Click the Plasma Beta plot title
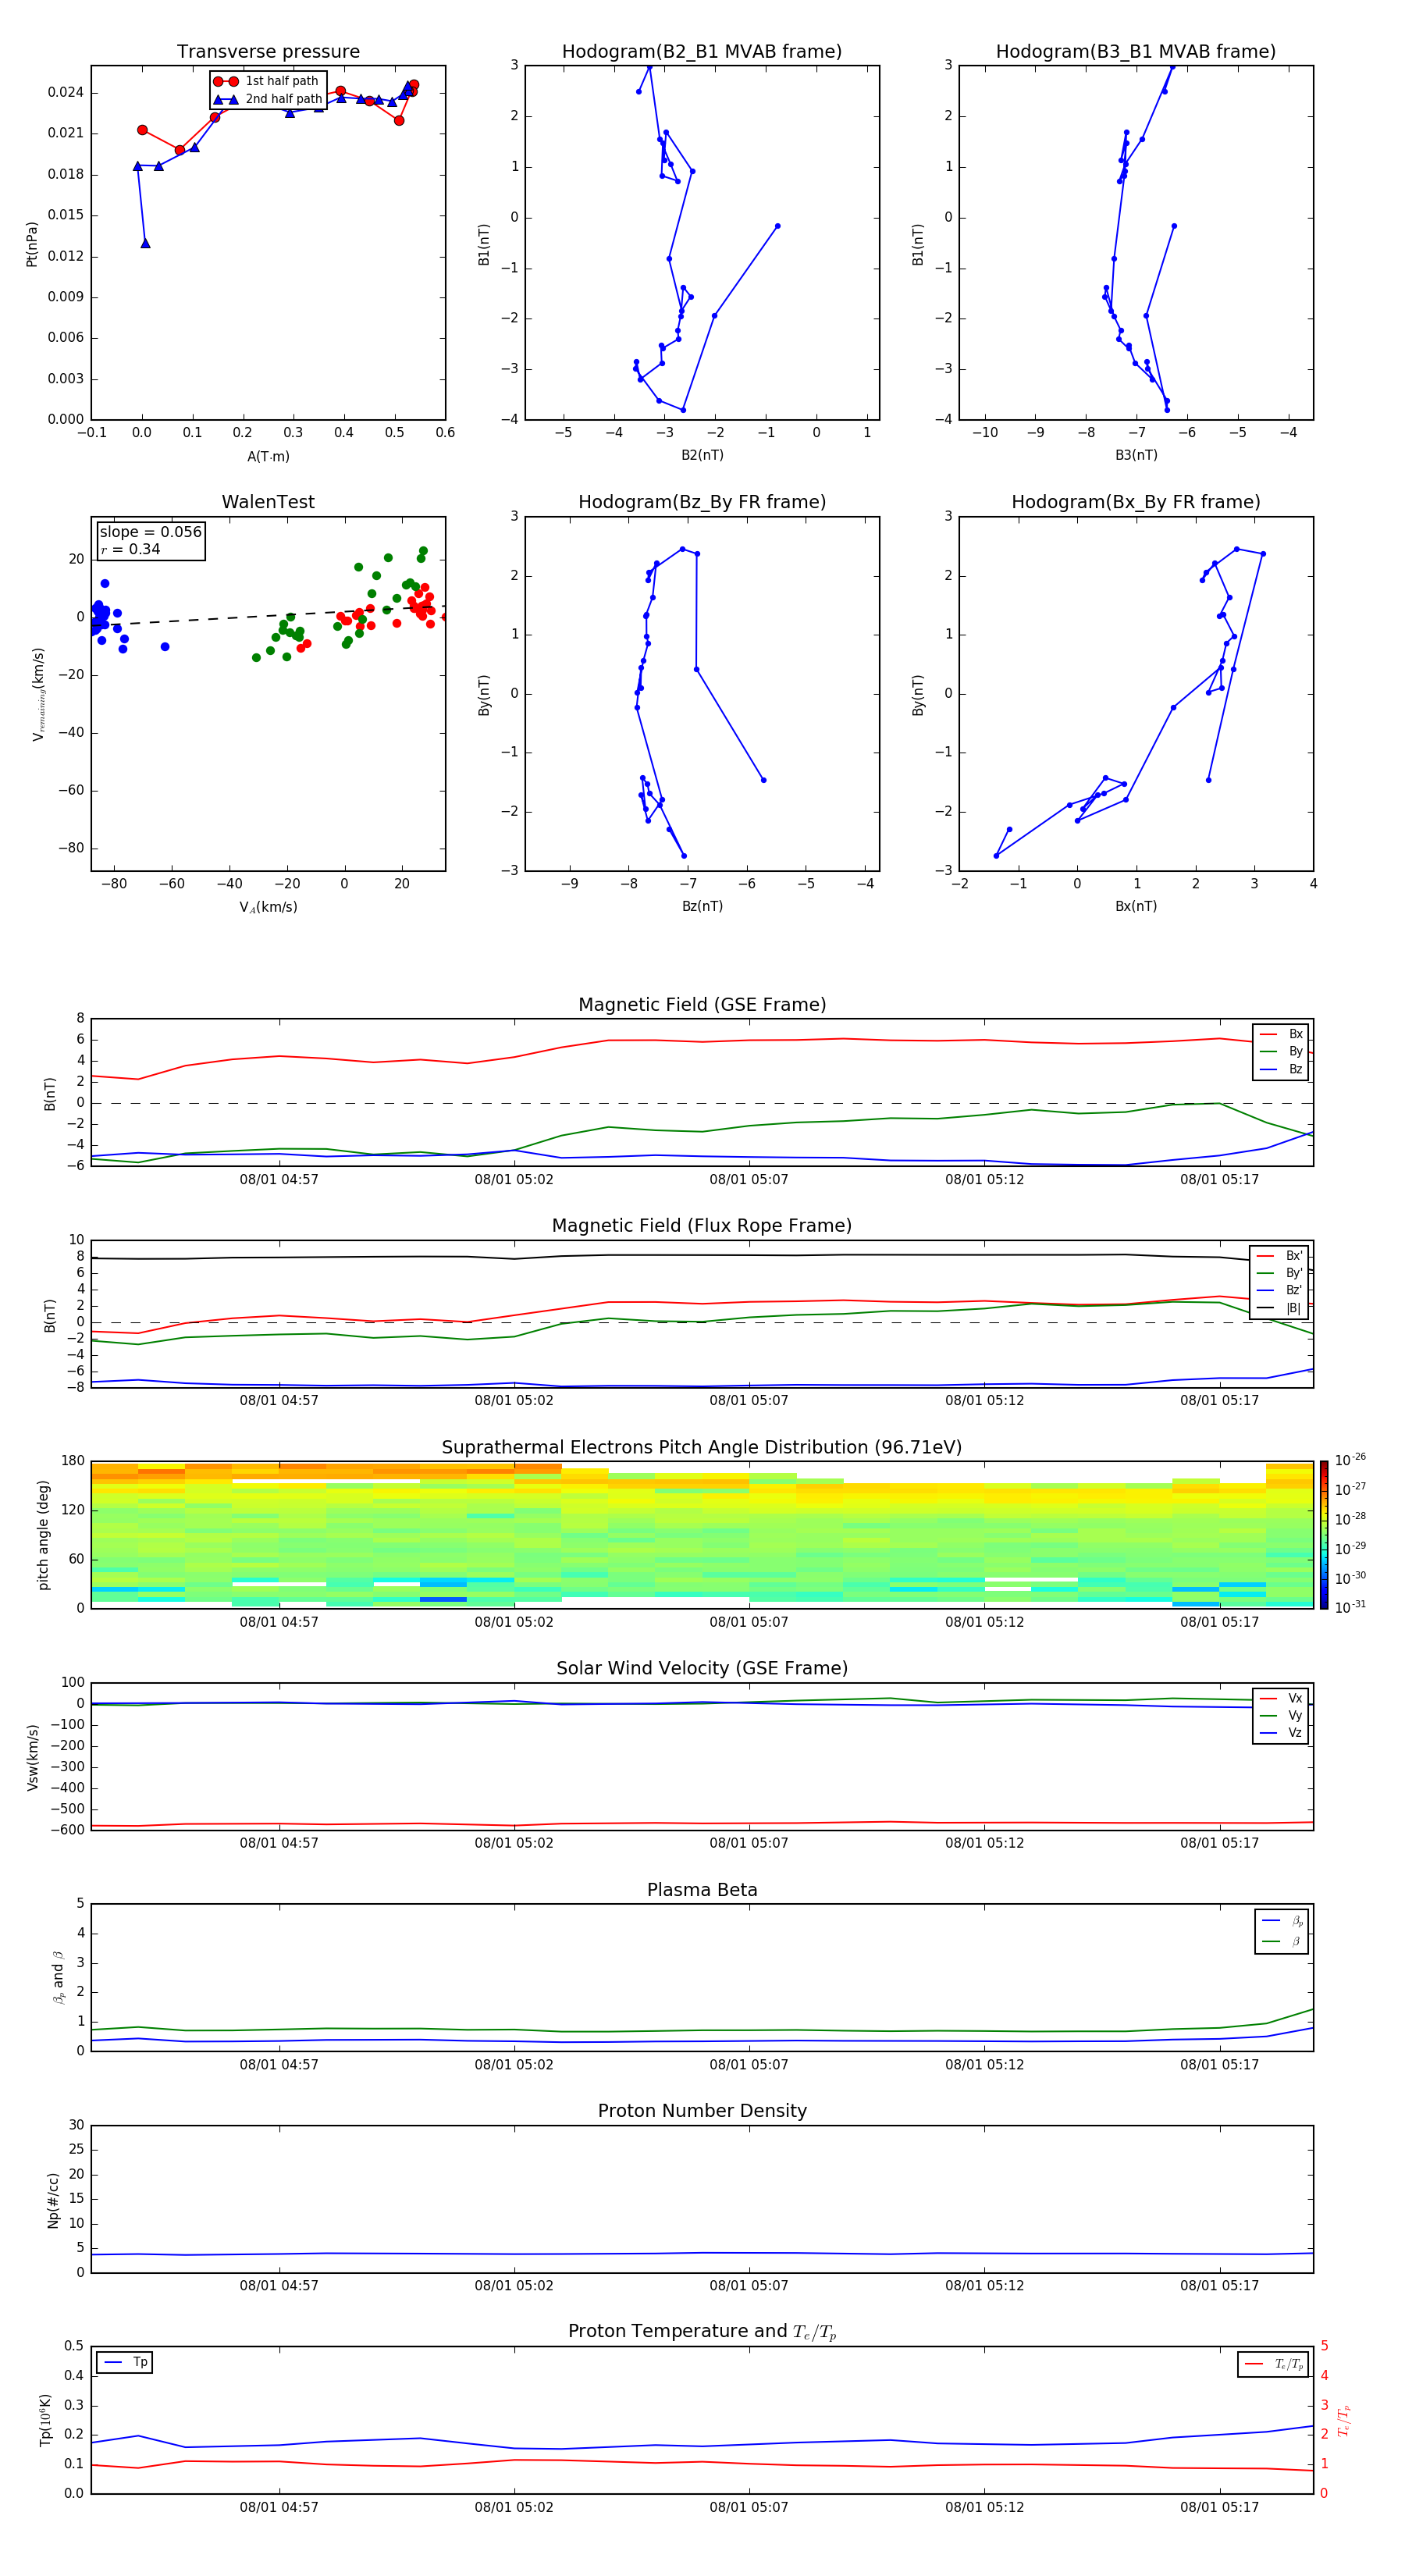Image resolution: width=1405 pixels, height=2576 pixels. coord(702,1890)
